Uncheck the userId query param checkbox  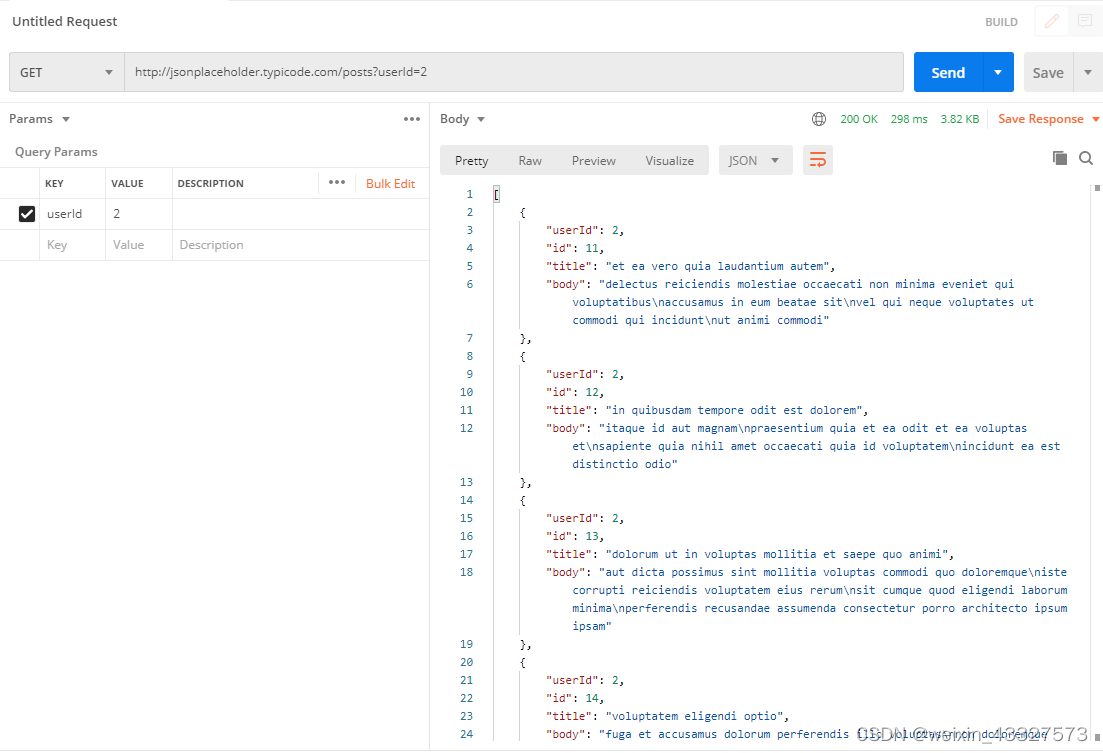point(27,214)
